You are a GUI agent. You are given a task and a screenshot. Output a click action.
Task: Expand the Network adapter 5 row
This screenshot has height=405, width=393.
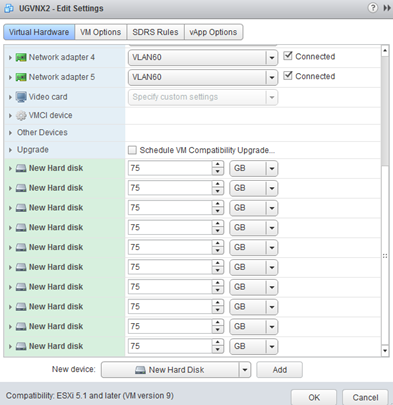pos(10,78)
